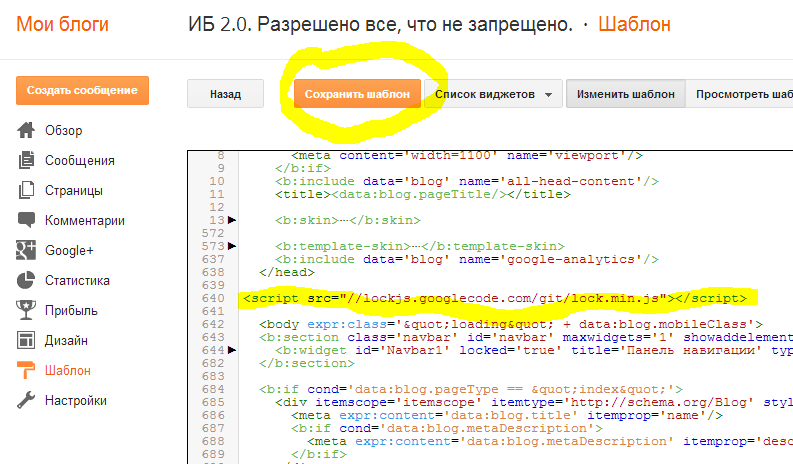Click the Обзор home icon

click(x=26, y=130)
